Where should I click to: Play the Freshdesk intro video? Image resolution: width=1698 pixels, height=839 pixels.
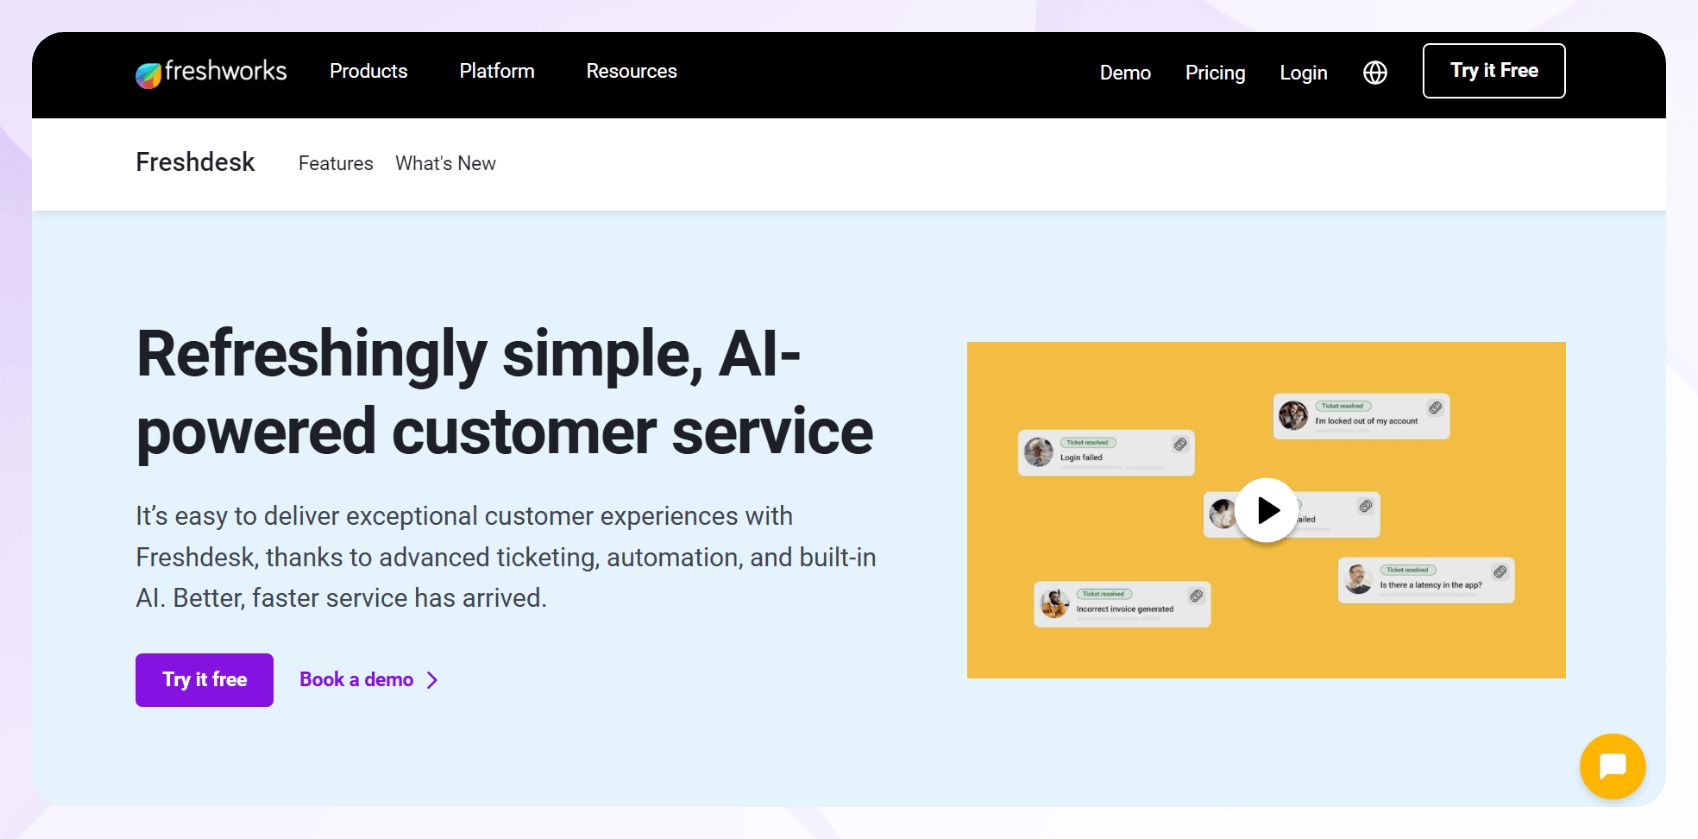click(1266, 510)
